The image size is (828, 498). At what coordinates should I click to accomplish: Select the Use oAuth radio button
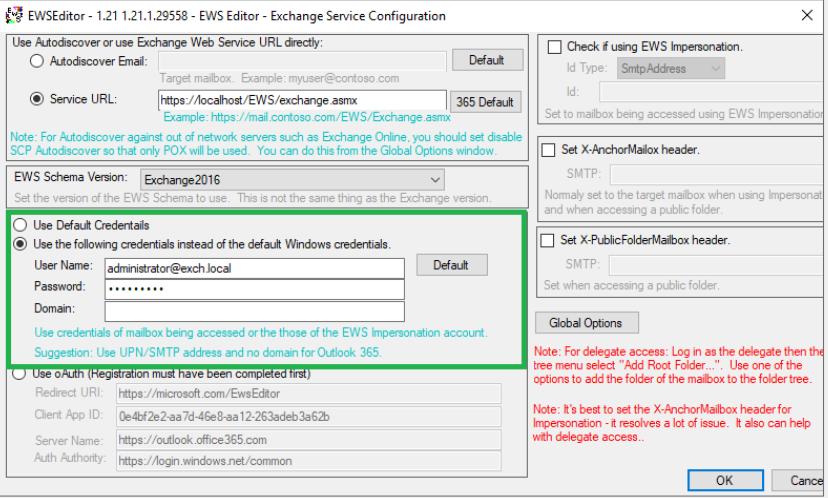pyautogui.click(x=20, y=374)
